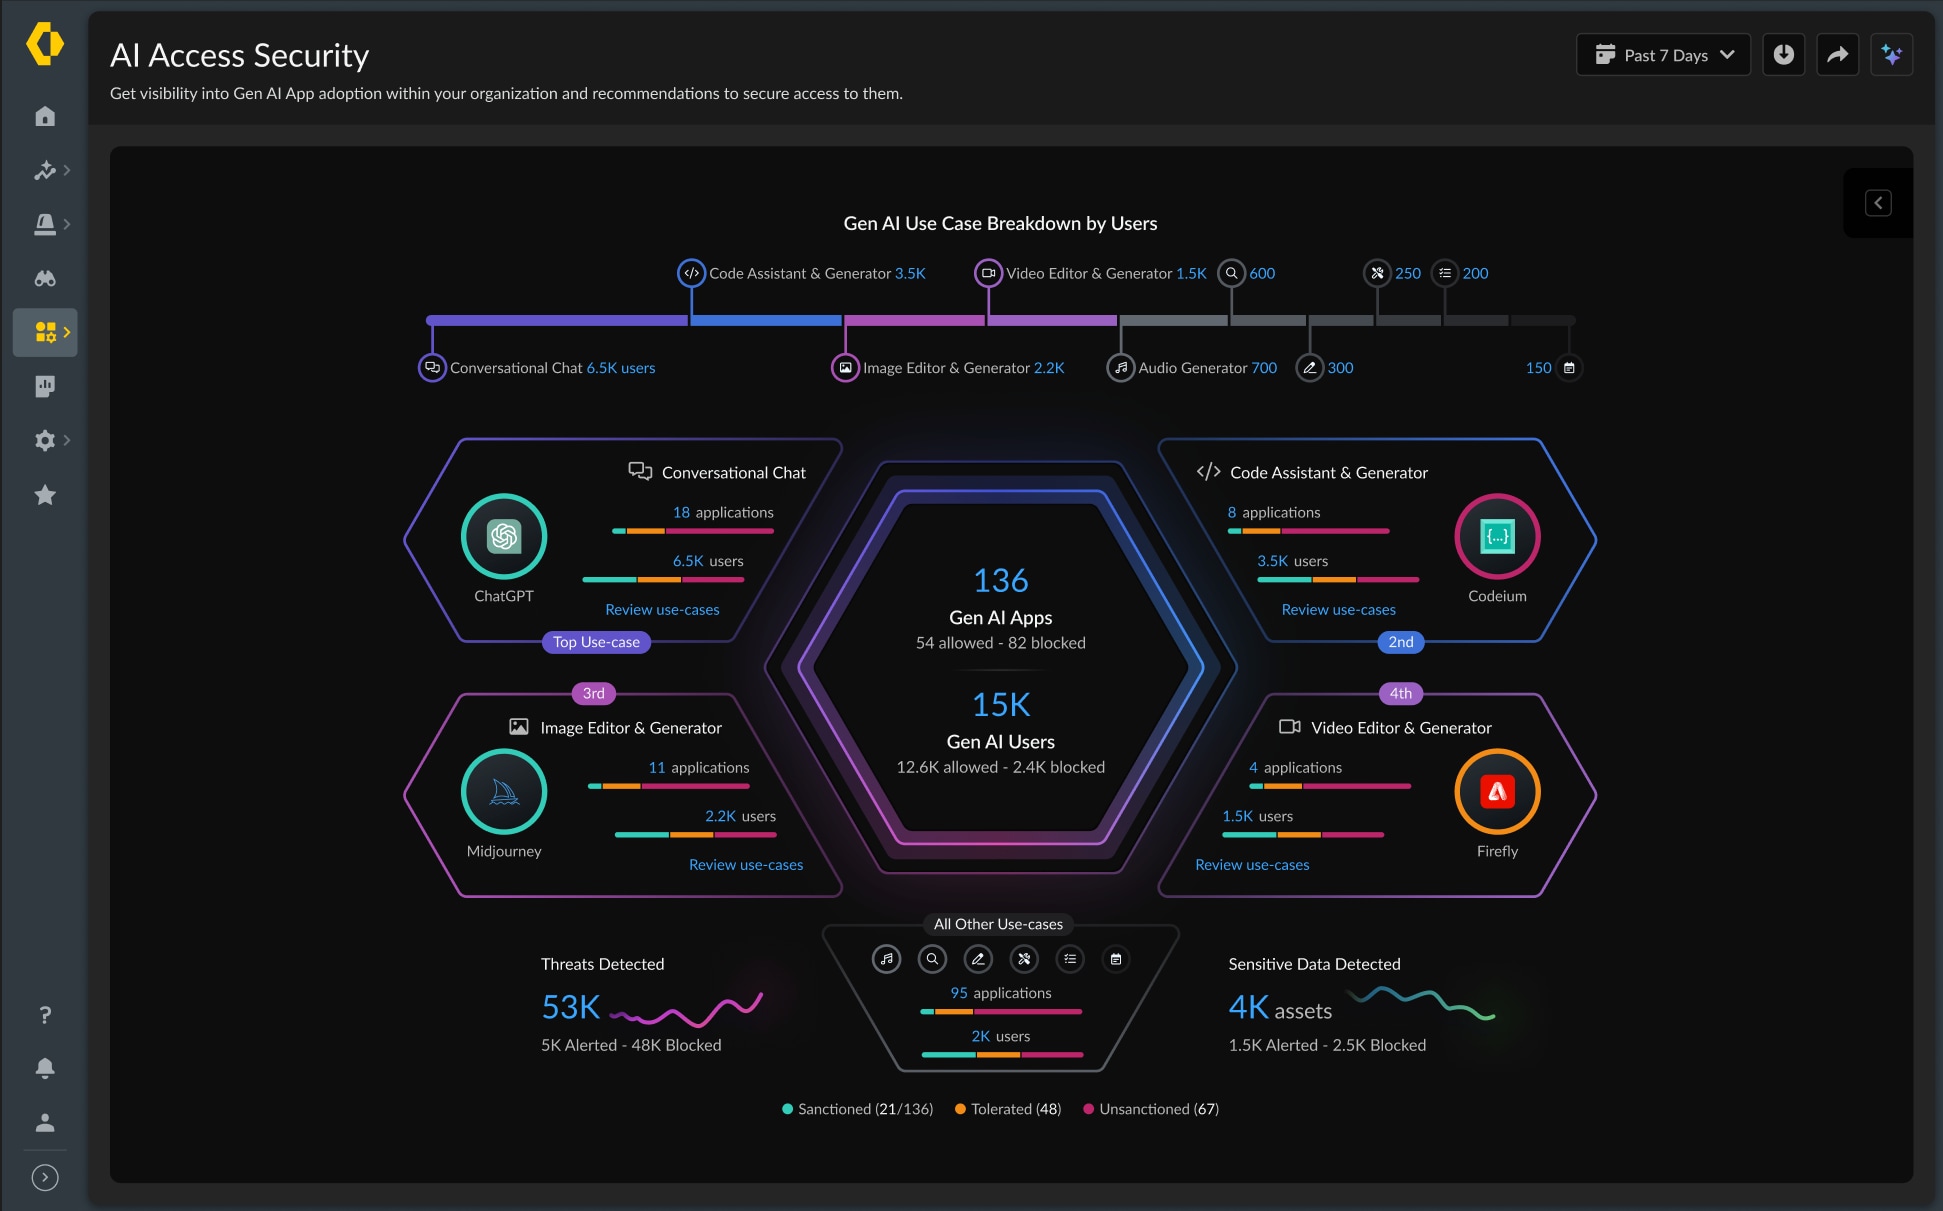
Task: Open the Past 7 Days date range dropdown
Action: point(1663,54)
